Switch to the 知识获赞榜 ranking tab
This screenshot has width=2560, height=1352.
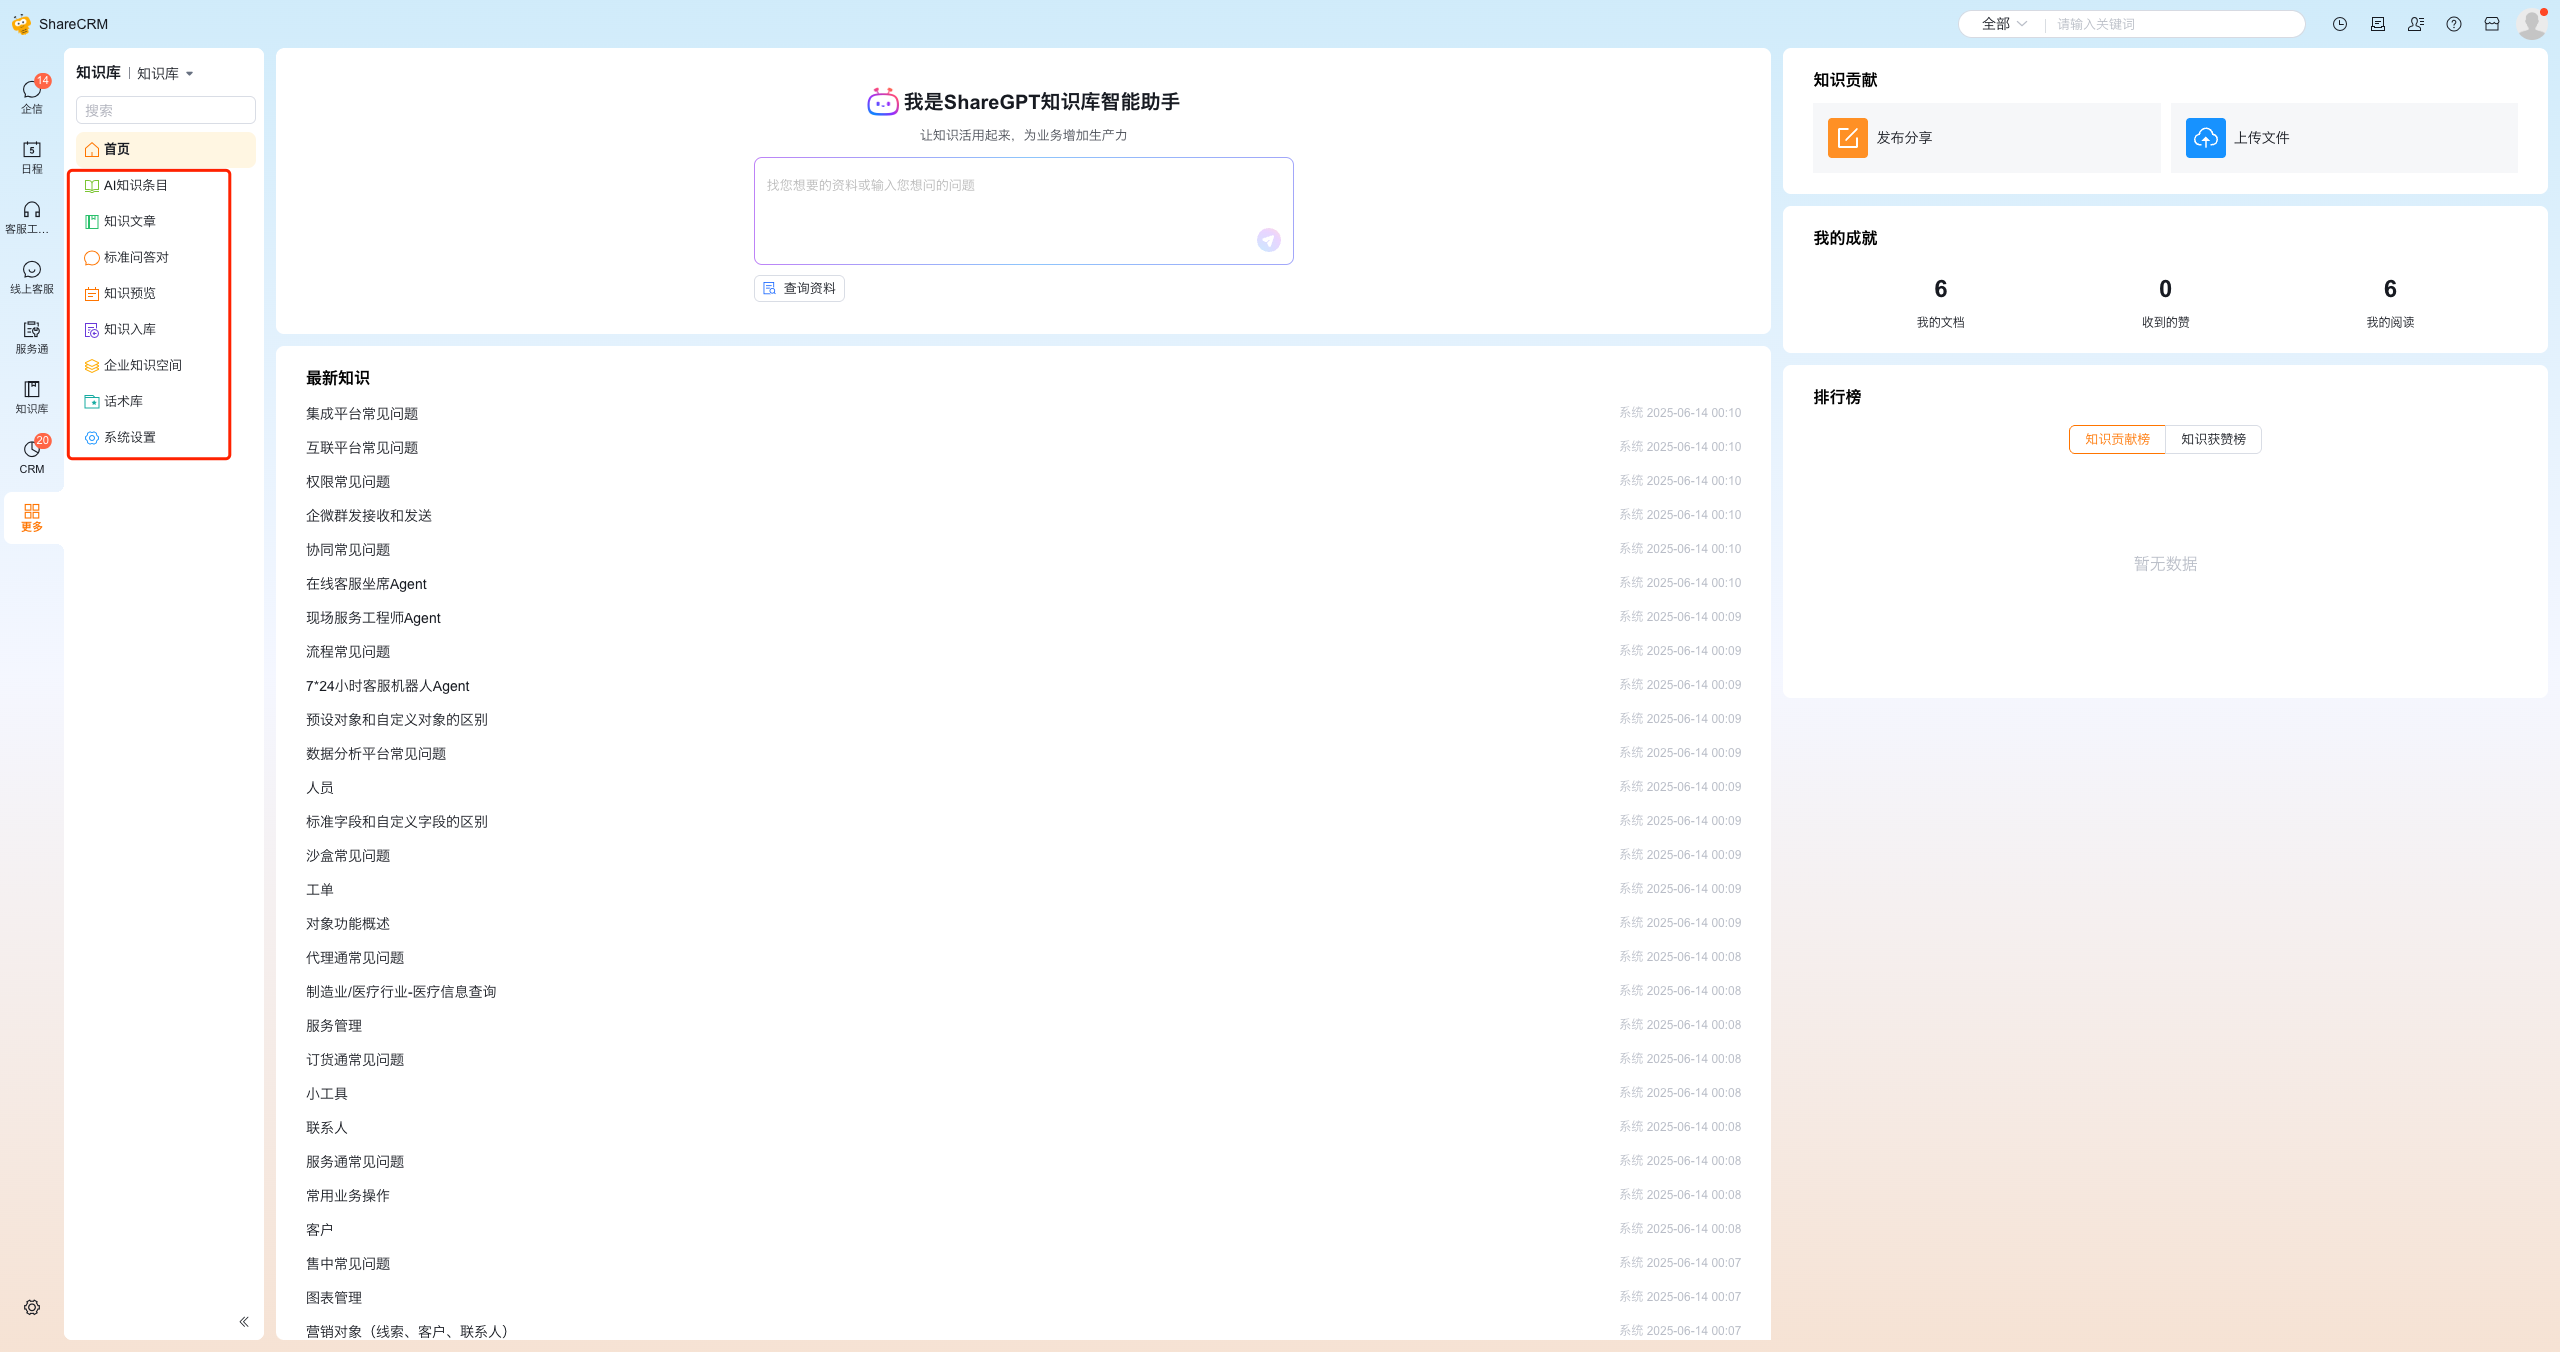pyautogui.click(x=2213, y=439)
